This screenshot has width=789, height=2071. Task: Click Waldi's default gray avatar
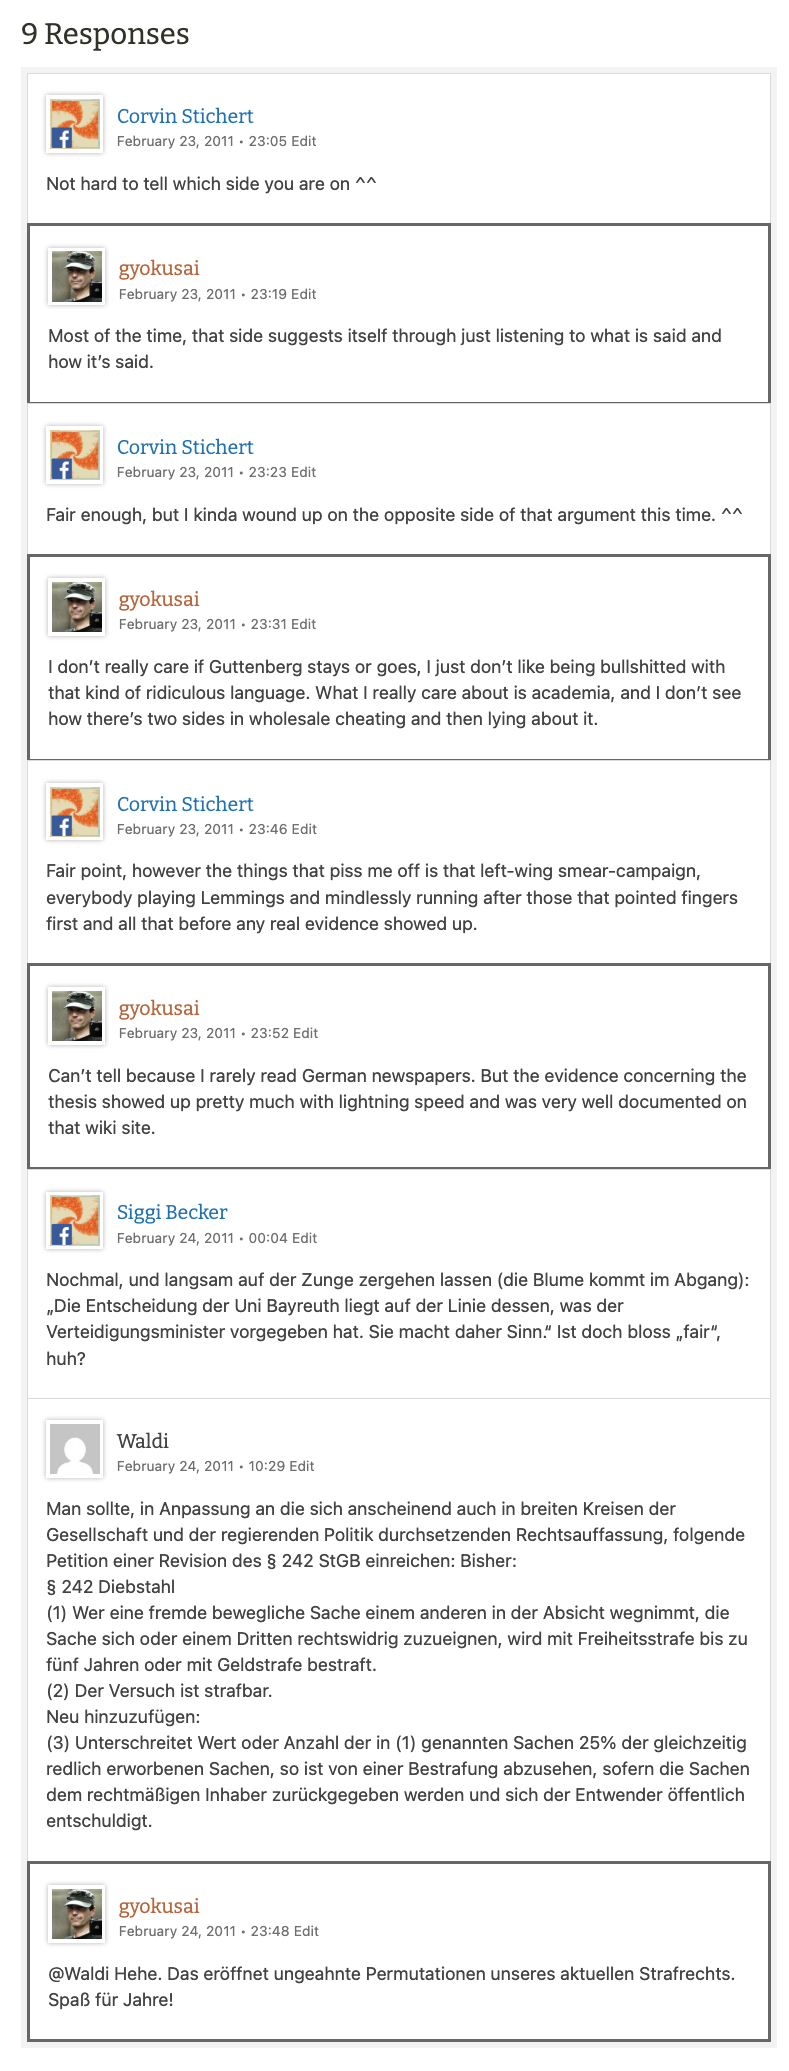75,1449
